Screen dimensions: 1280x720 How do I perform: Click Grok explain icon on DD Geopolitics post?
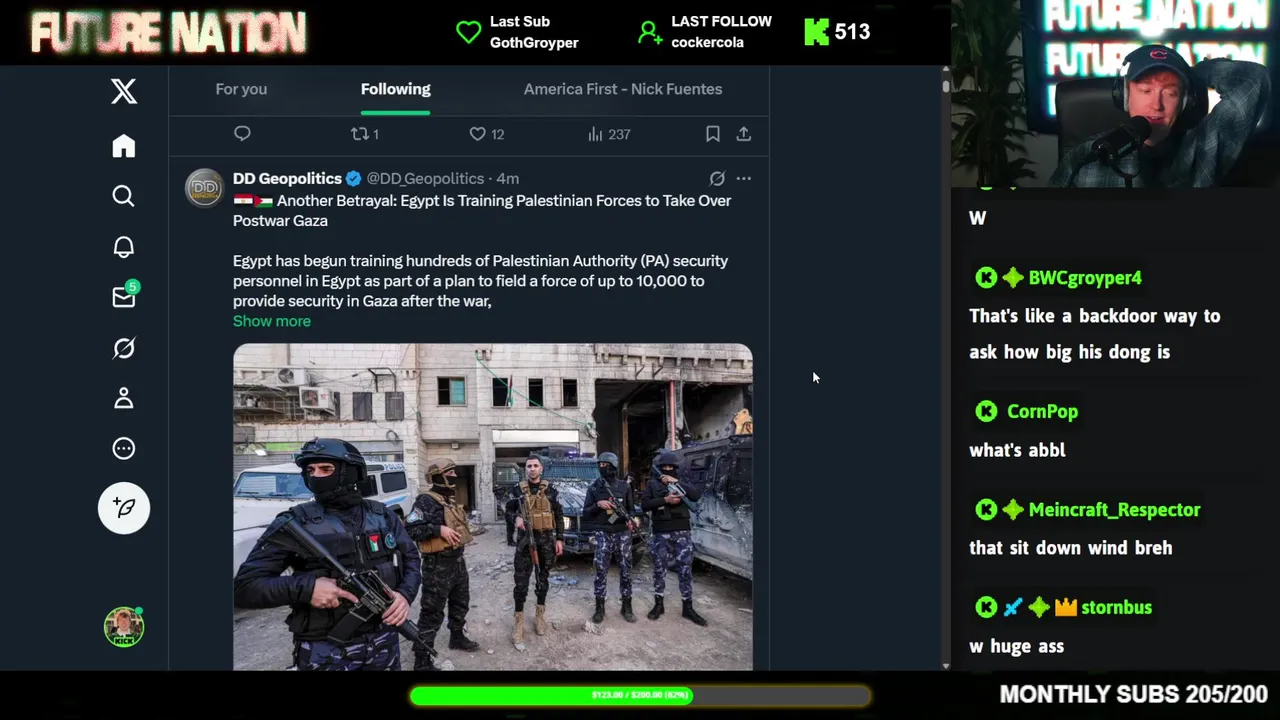[717, 179]
